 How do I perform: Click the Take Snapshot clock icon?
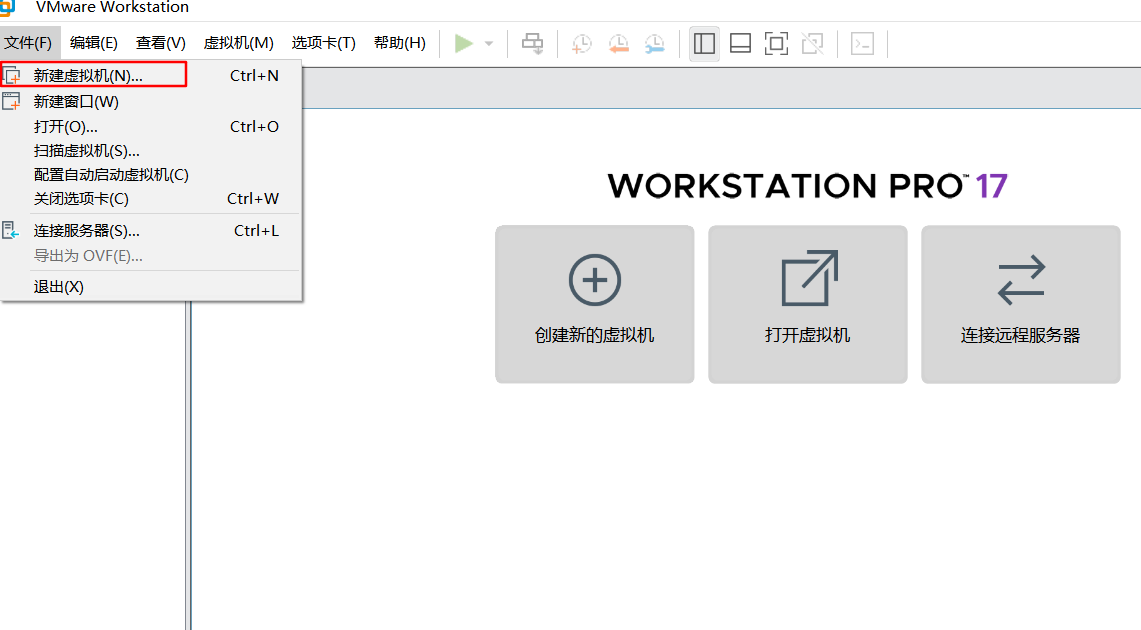coord(581,44)
